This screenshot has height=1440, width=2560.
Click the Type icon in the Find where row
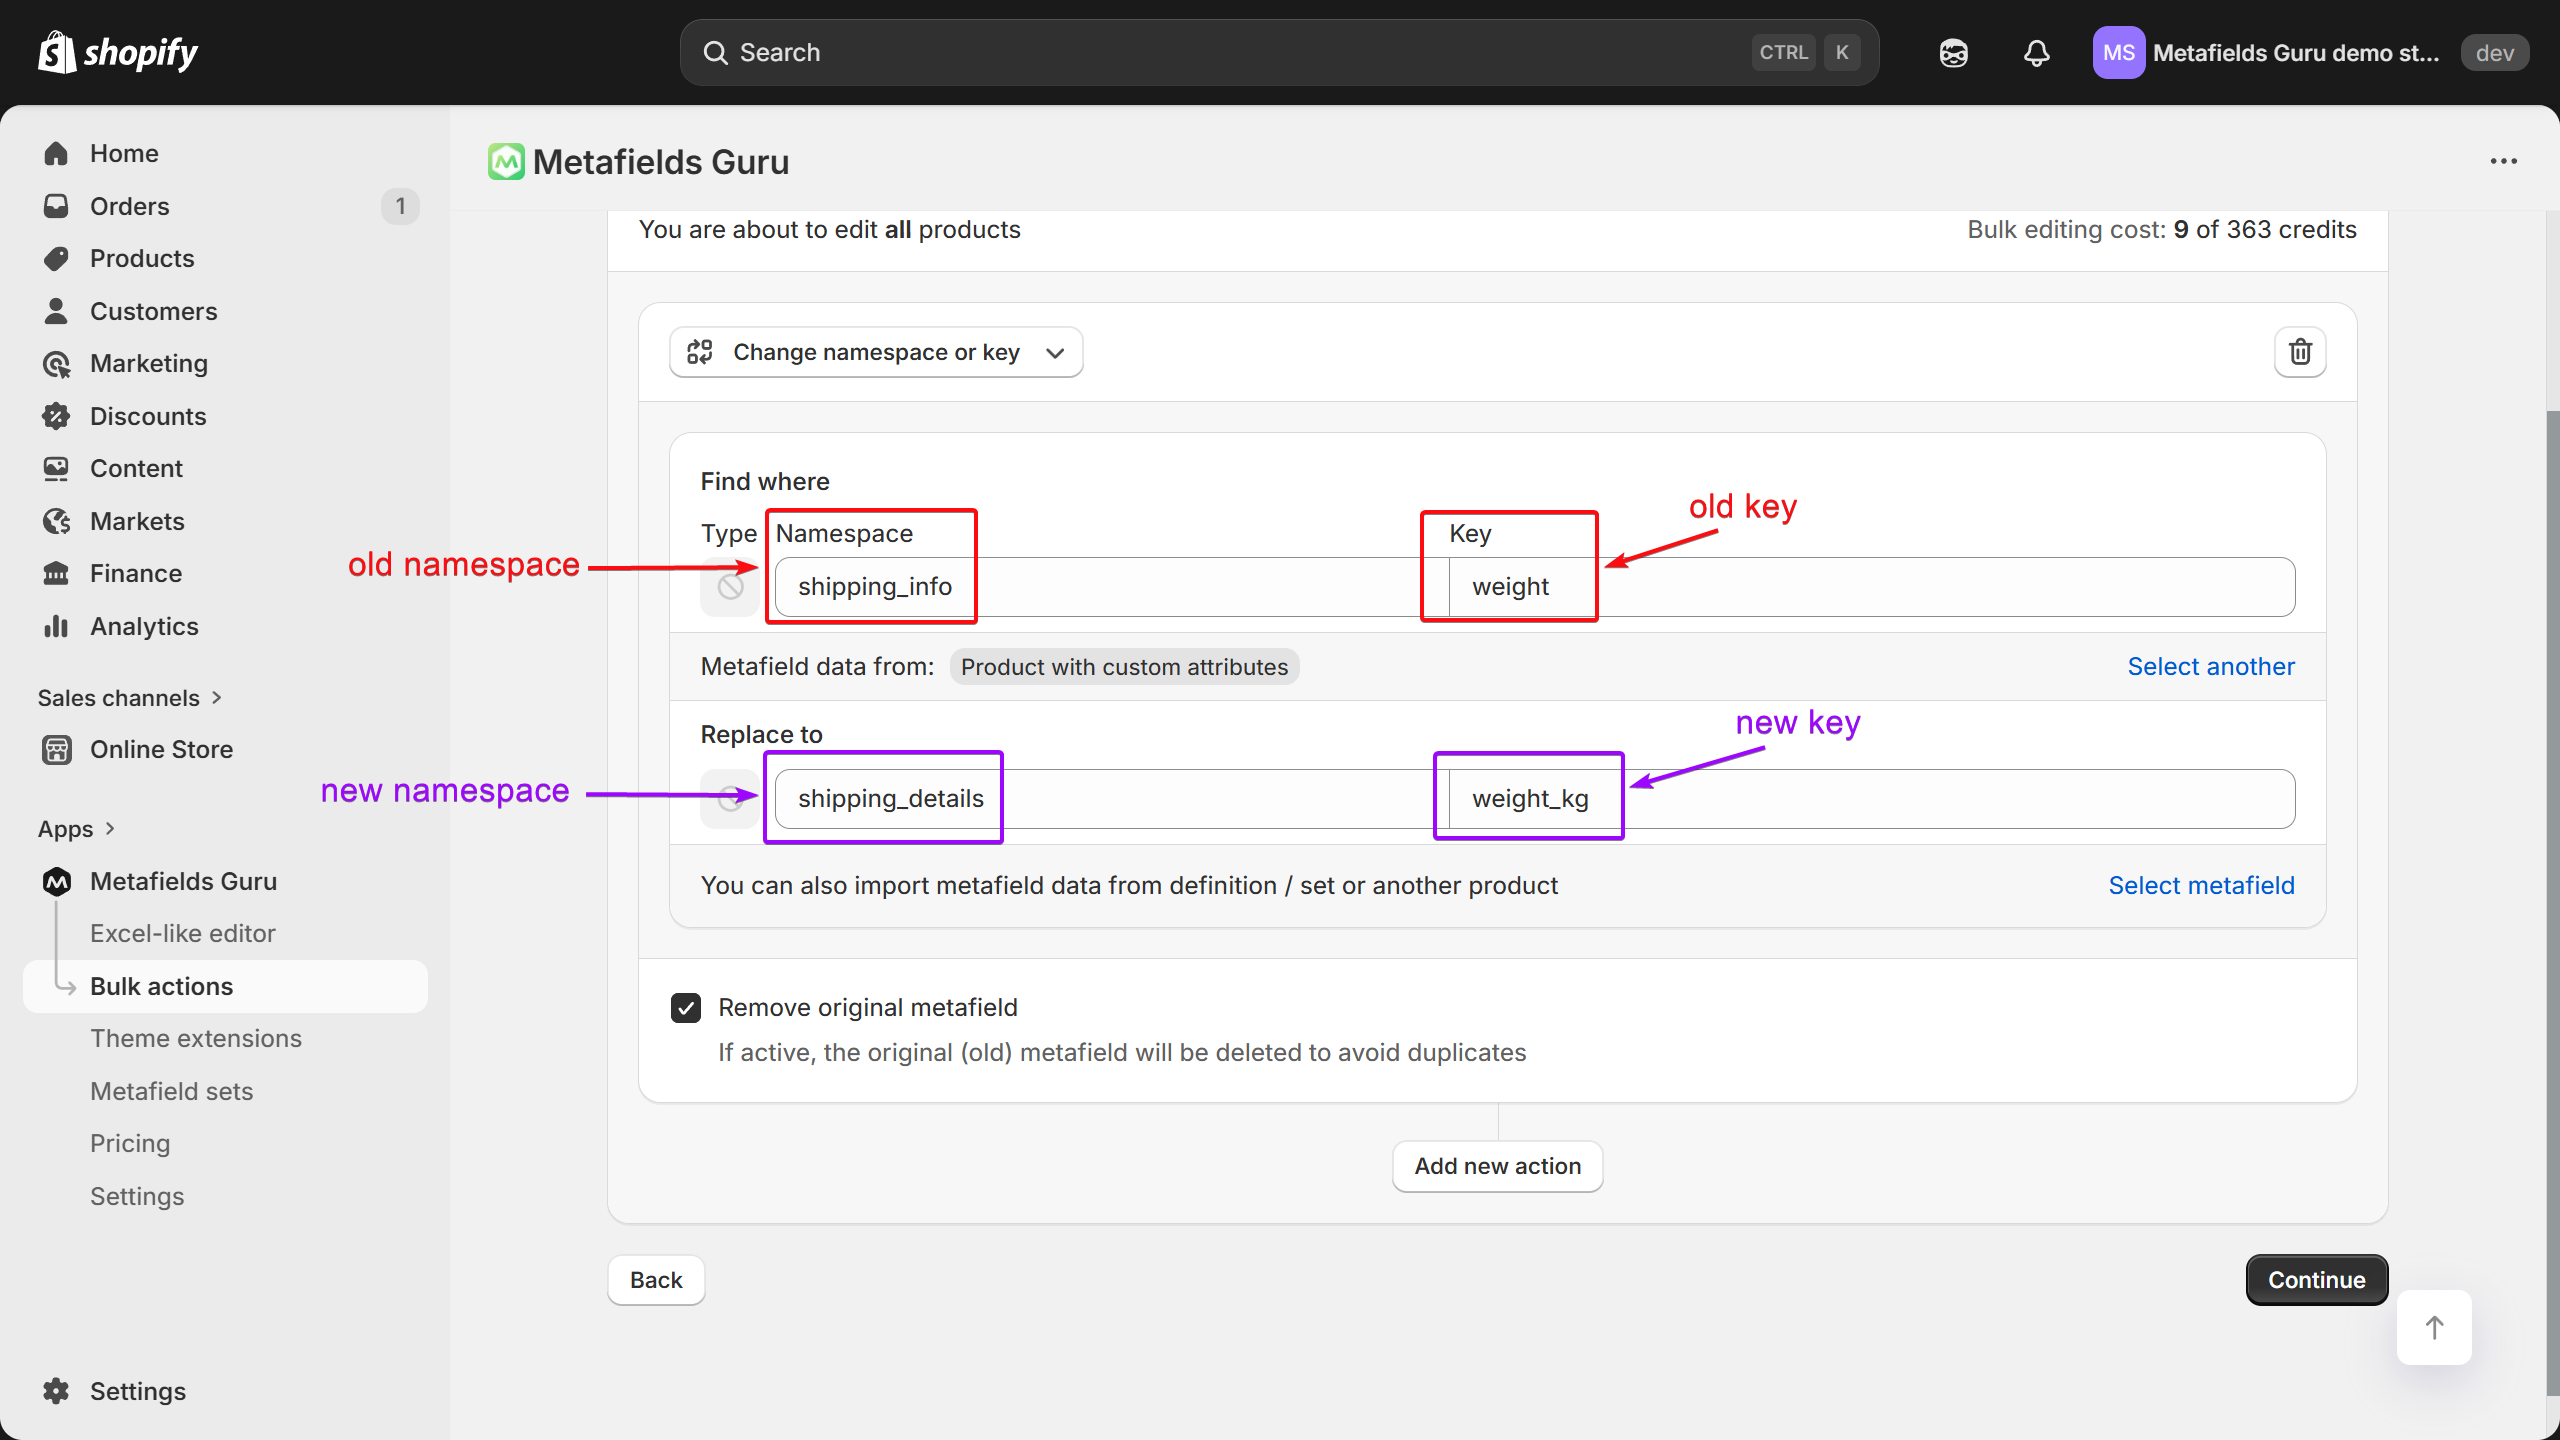click(x=731, y=587)
